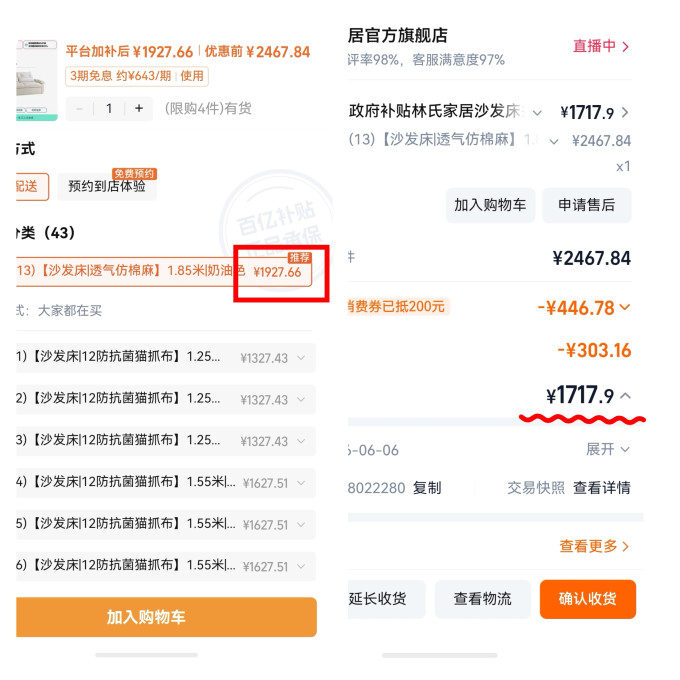Expand the variant spec chevron under title
The width and height of the screenshot is (680, 680).
(x=554, y=141)
